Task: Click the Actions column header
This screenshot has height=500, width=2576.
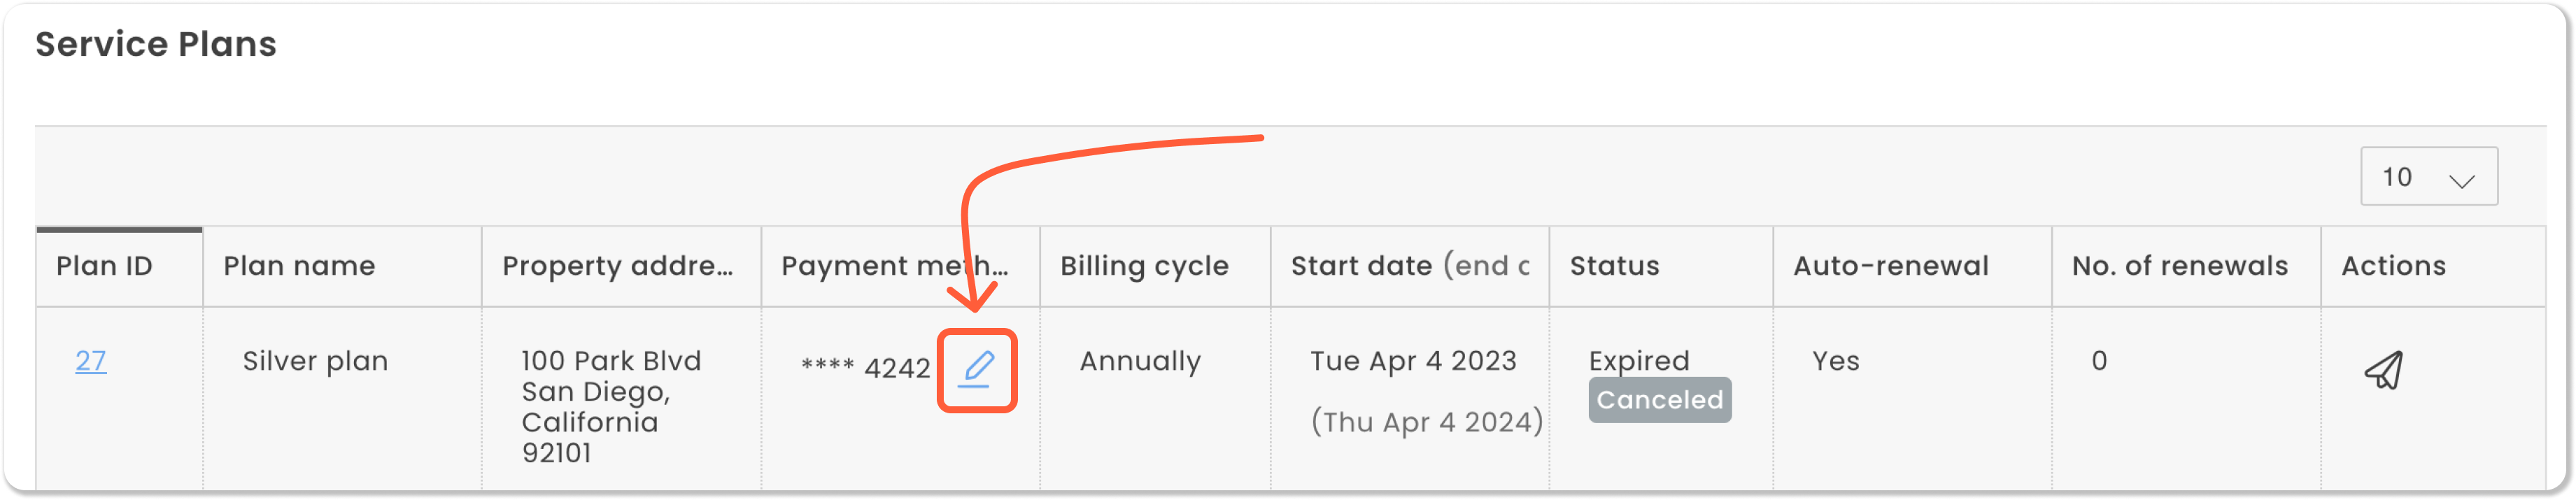Action: [2393, 266]
